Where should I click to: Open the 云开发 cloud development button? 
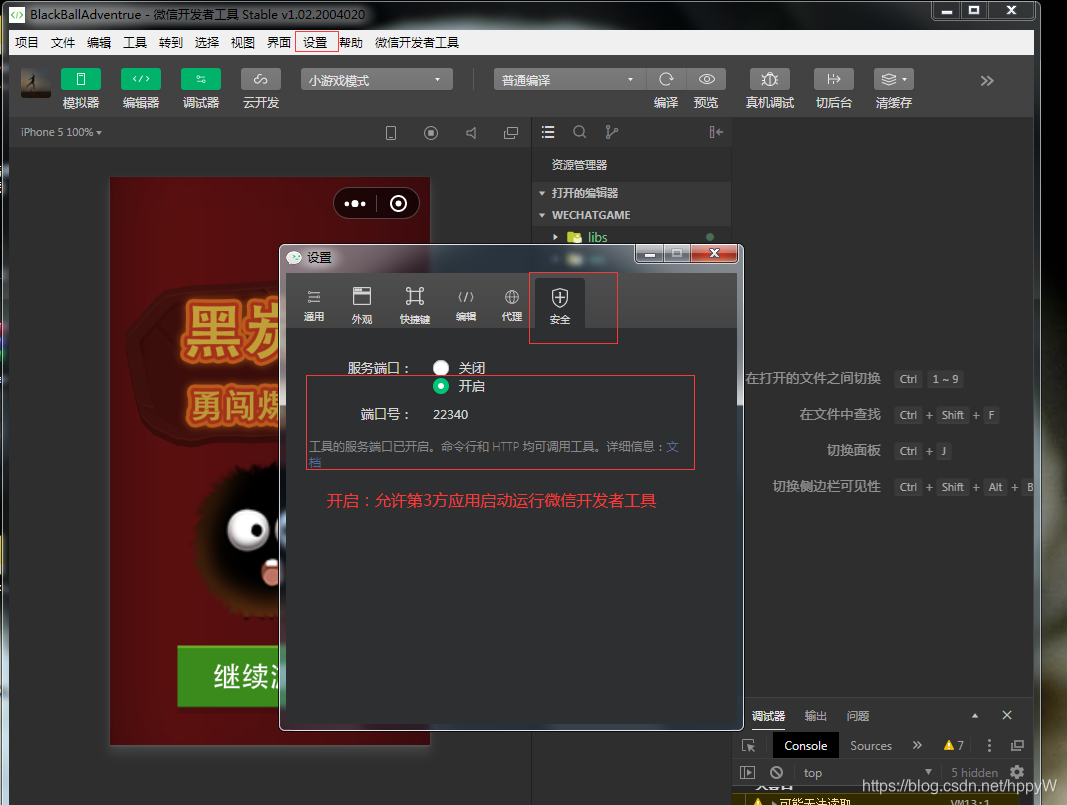click(261, 79)
